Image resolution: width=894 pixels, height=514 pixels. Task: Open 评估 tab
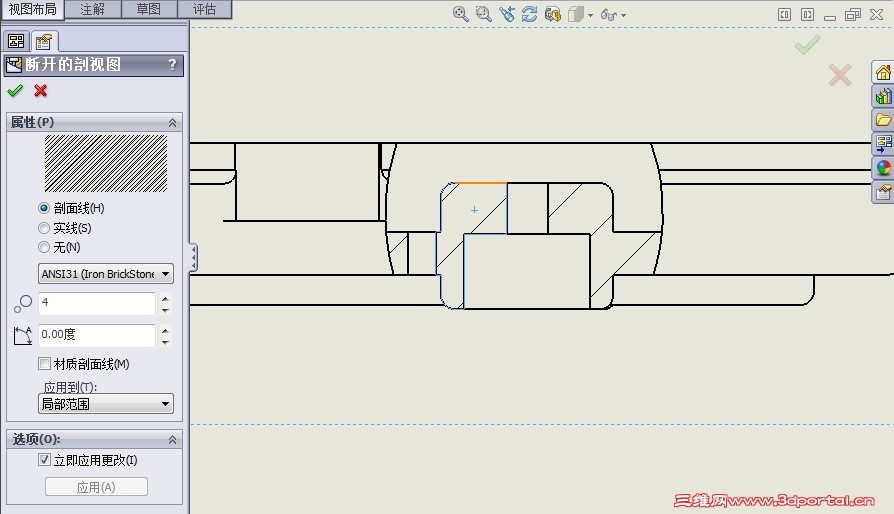click(204, 9)
